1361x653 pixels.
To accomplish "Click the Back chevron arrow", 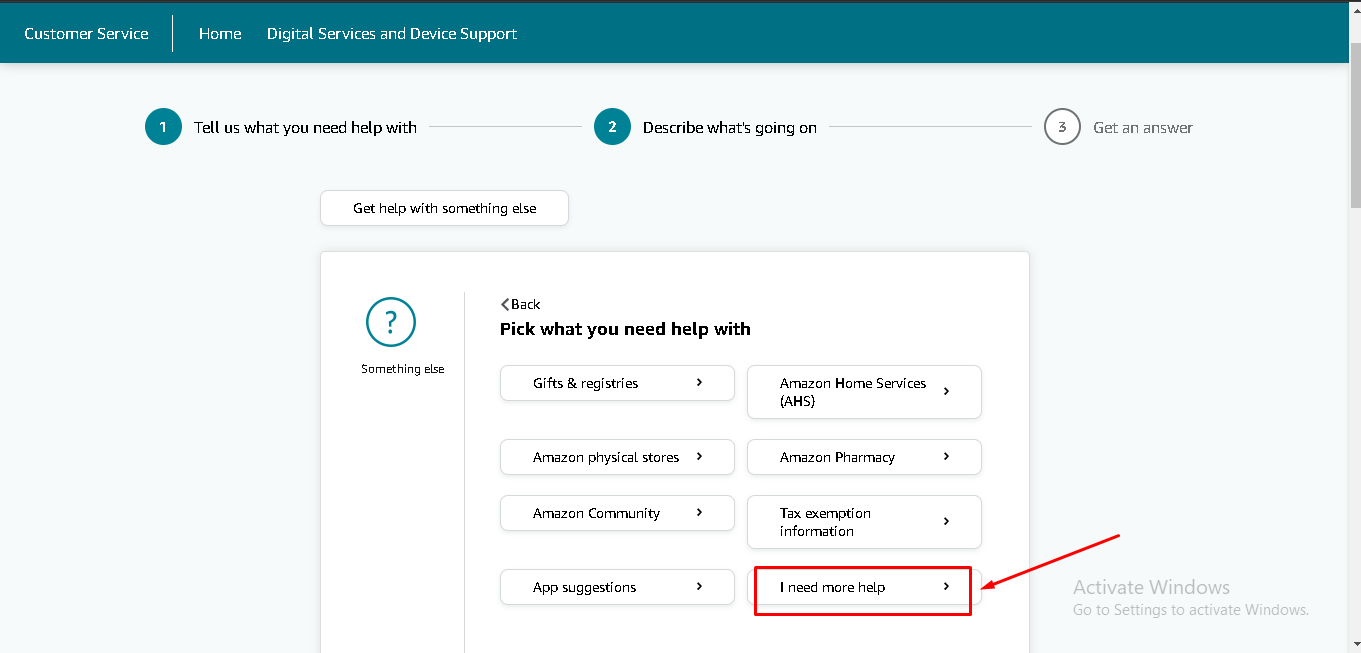I will click(505, 305).
